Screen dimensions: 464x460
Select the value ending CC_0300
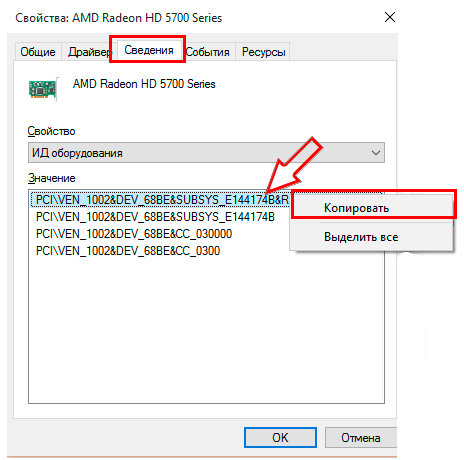point(128,251)
